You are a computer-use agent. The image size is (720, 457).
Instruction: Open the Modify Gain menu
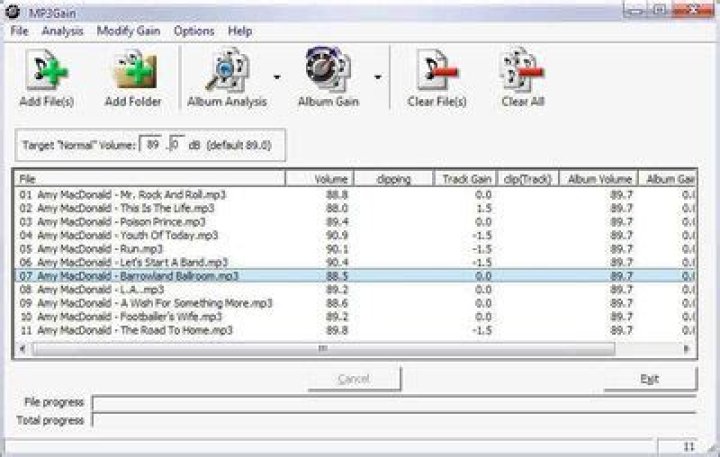pyautogui.click(x=128, y=31)
